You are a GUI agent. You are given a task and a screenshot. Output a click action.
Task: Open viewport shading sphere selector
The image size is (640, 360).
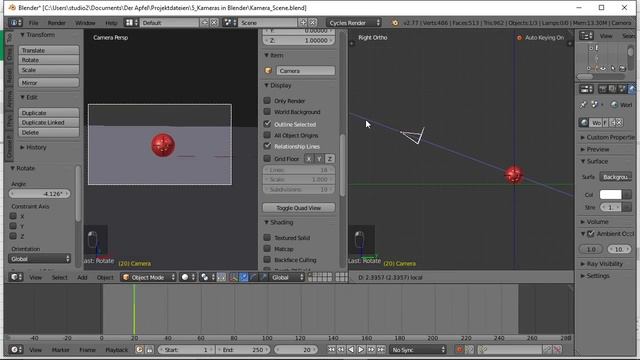pyautogui.click(x=188, y=277)
